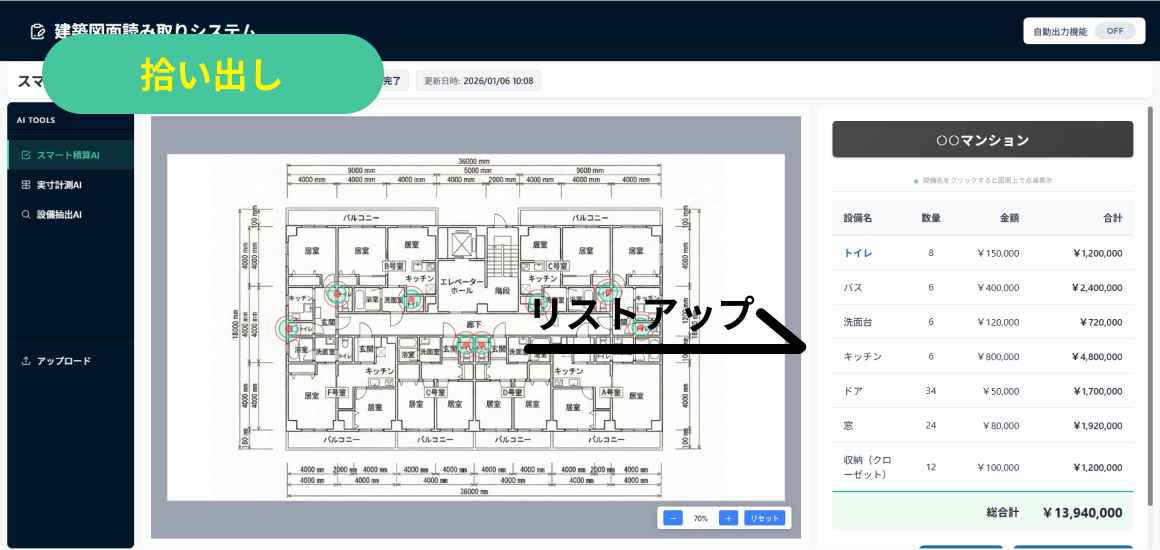Screen dimensions: 1160x550
Task: Zoom out with the minus button
Action: point(672,517)
